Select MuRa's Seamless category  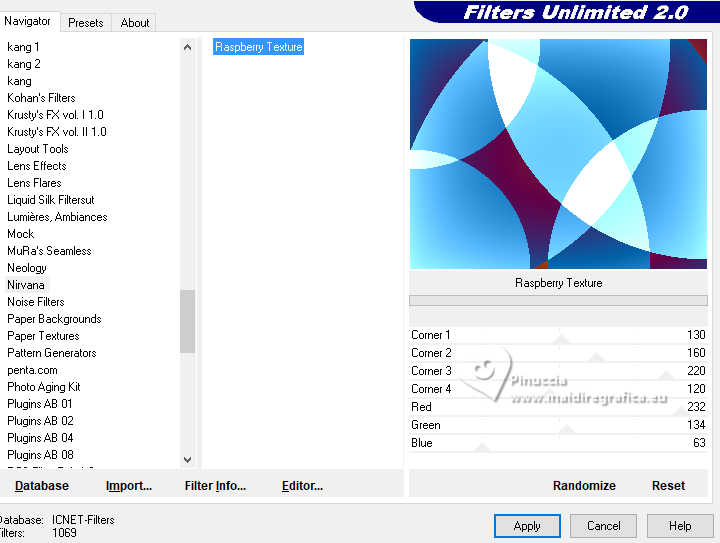click(x=50, y=251)
